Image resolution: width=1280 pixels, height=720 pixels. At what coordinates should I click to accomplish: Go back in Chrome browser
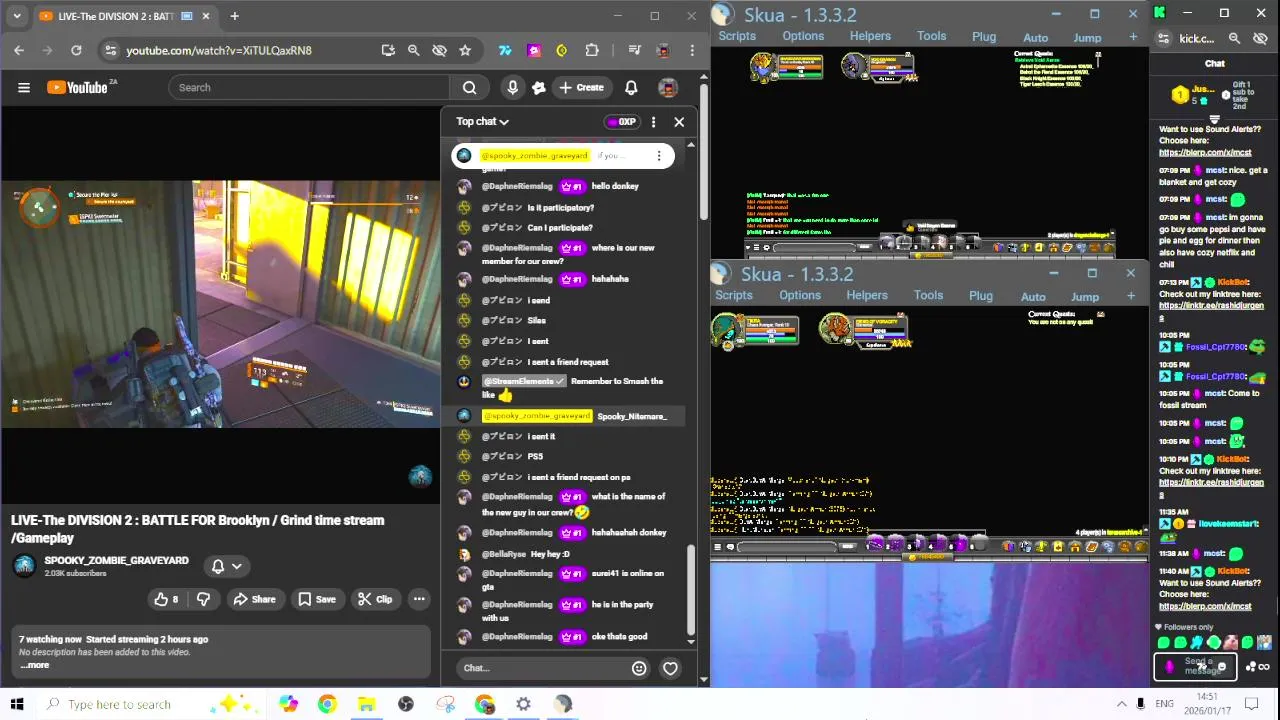[19, 50]
